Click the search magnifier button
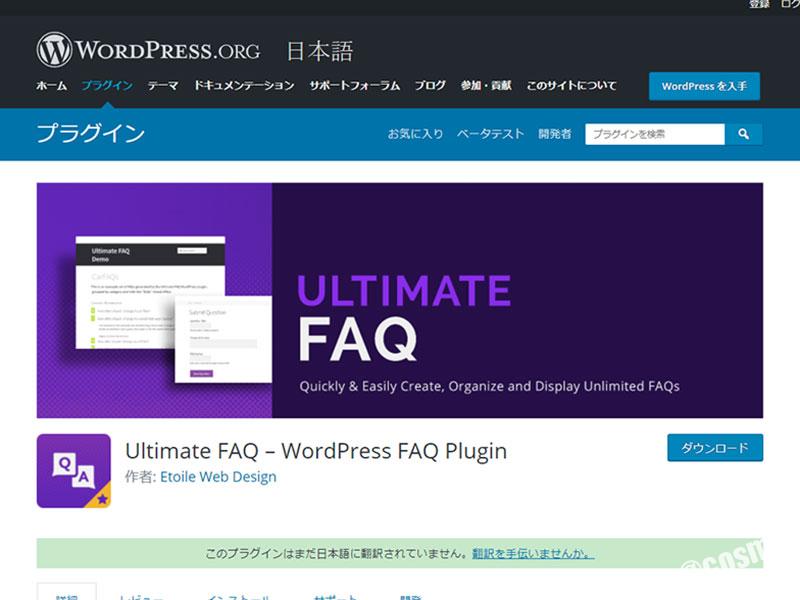The image size is (800, 600). click(743, 134)
